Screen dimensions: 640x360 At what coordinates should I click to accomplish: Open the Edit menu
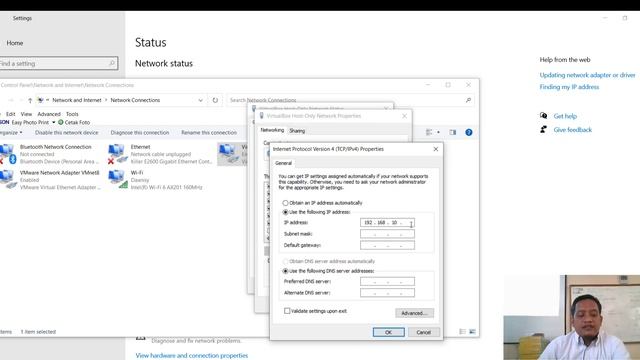coord(11,114)
